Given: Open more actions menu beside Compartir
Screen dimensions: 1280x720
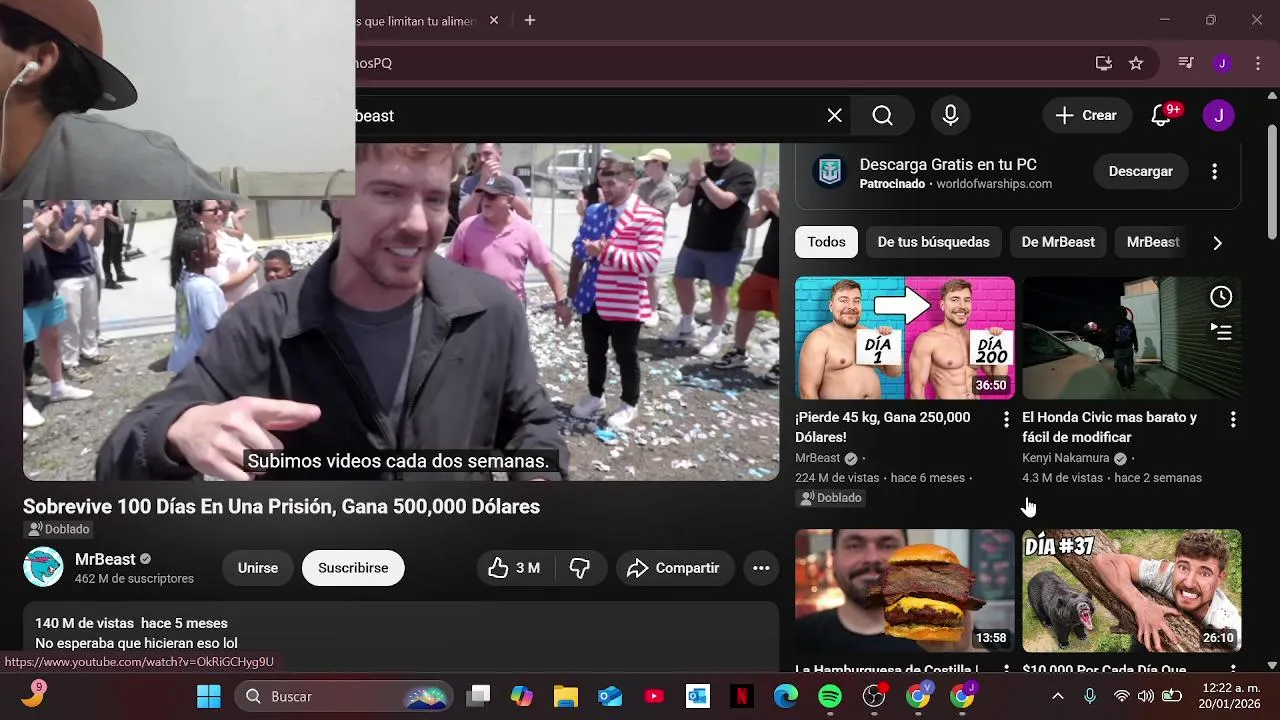Looking at the screenshot, I should pos(761,568).
